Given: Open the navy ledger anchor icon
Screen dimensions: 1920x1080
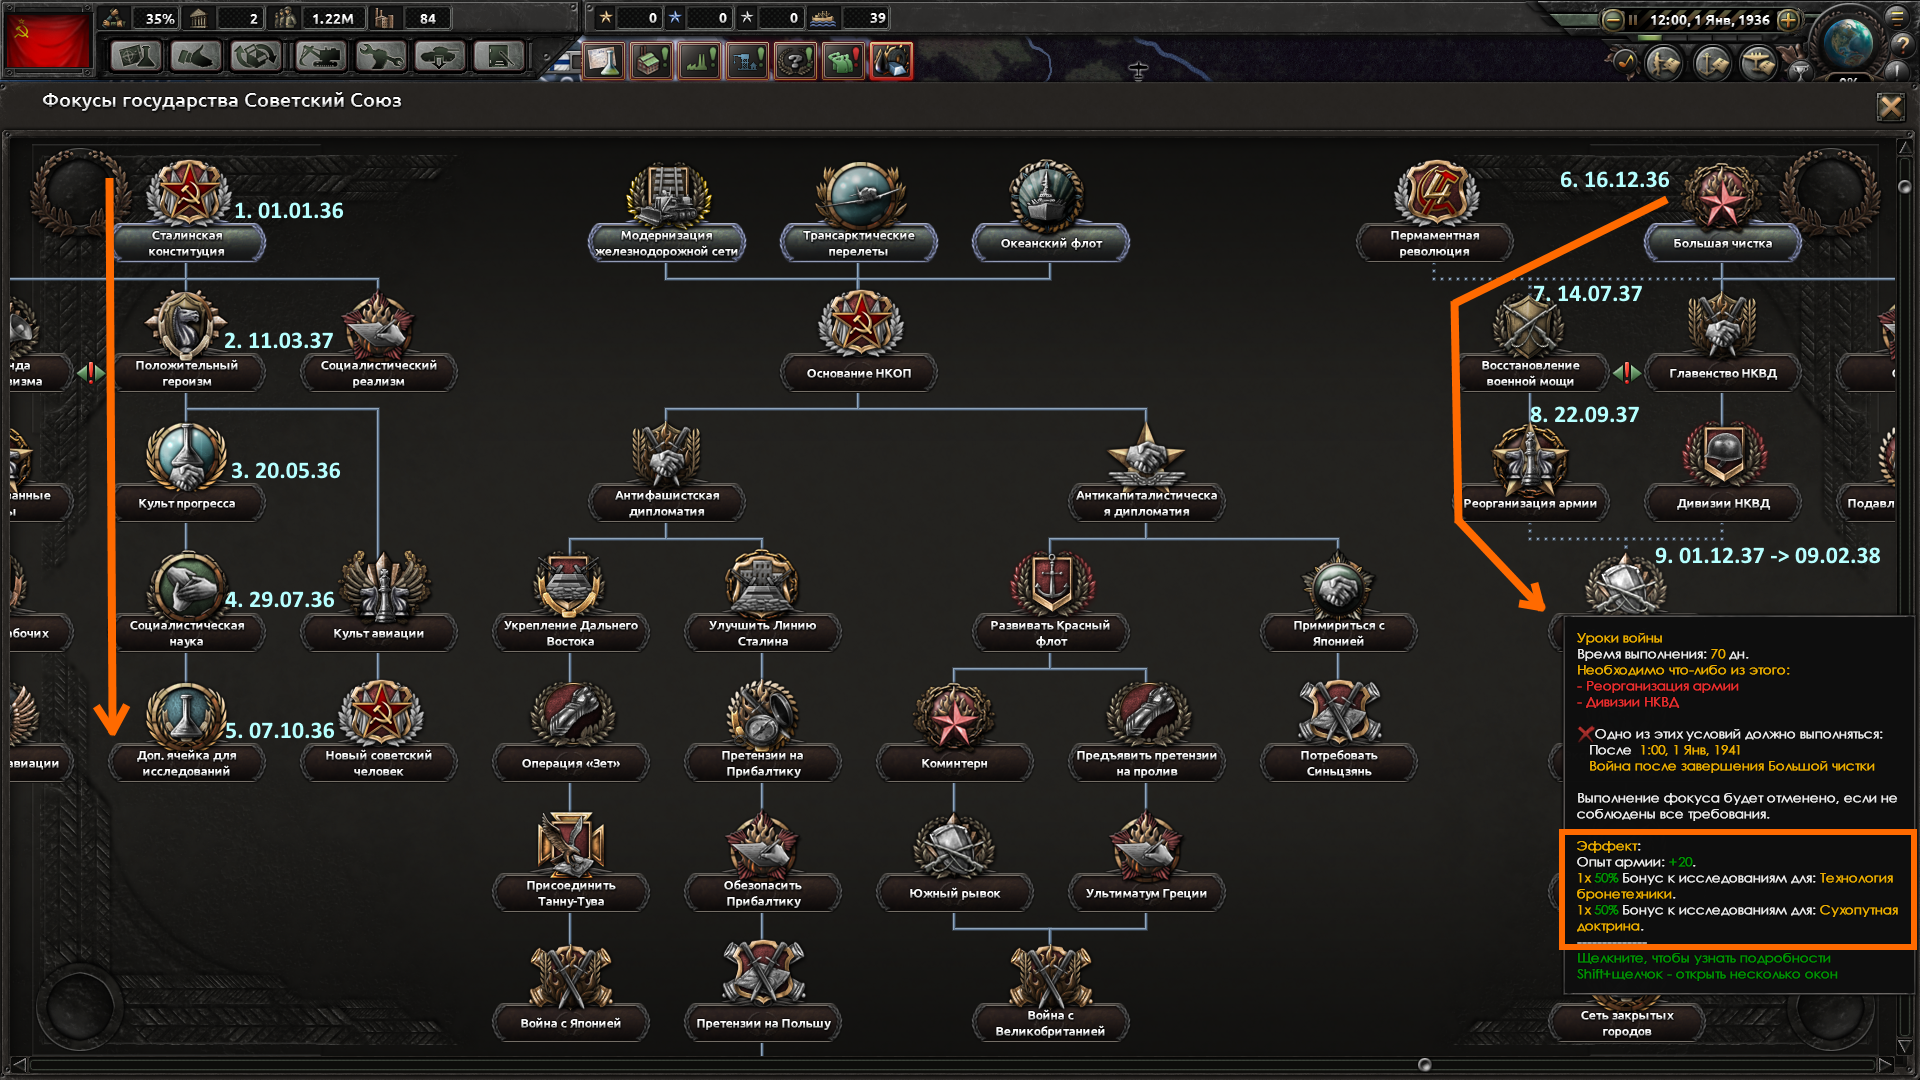Looking at the screenshot, I should [1712, 63].
